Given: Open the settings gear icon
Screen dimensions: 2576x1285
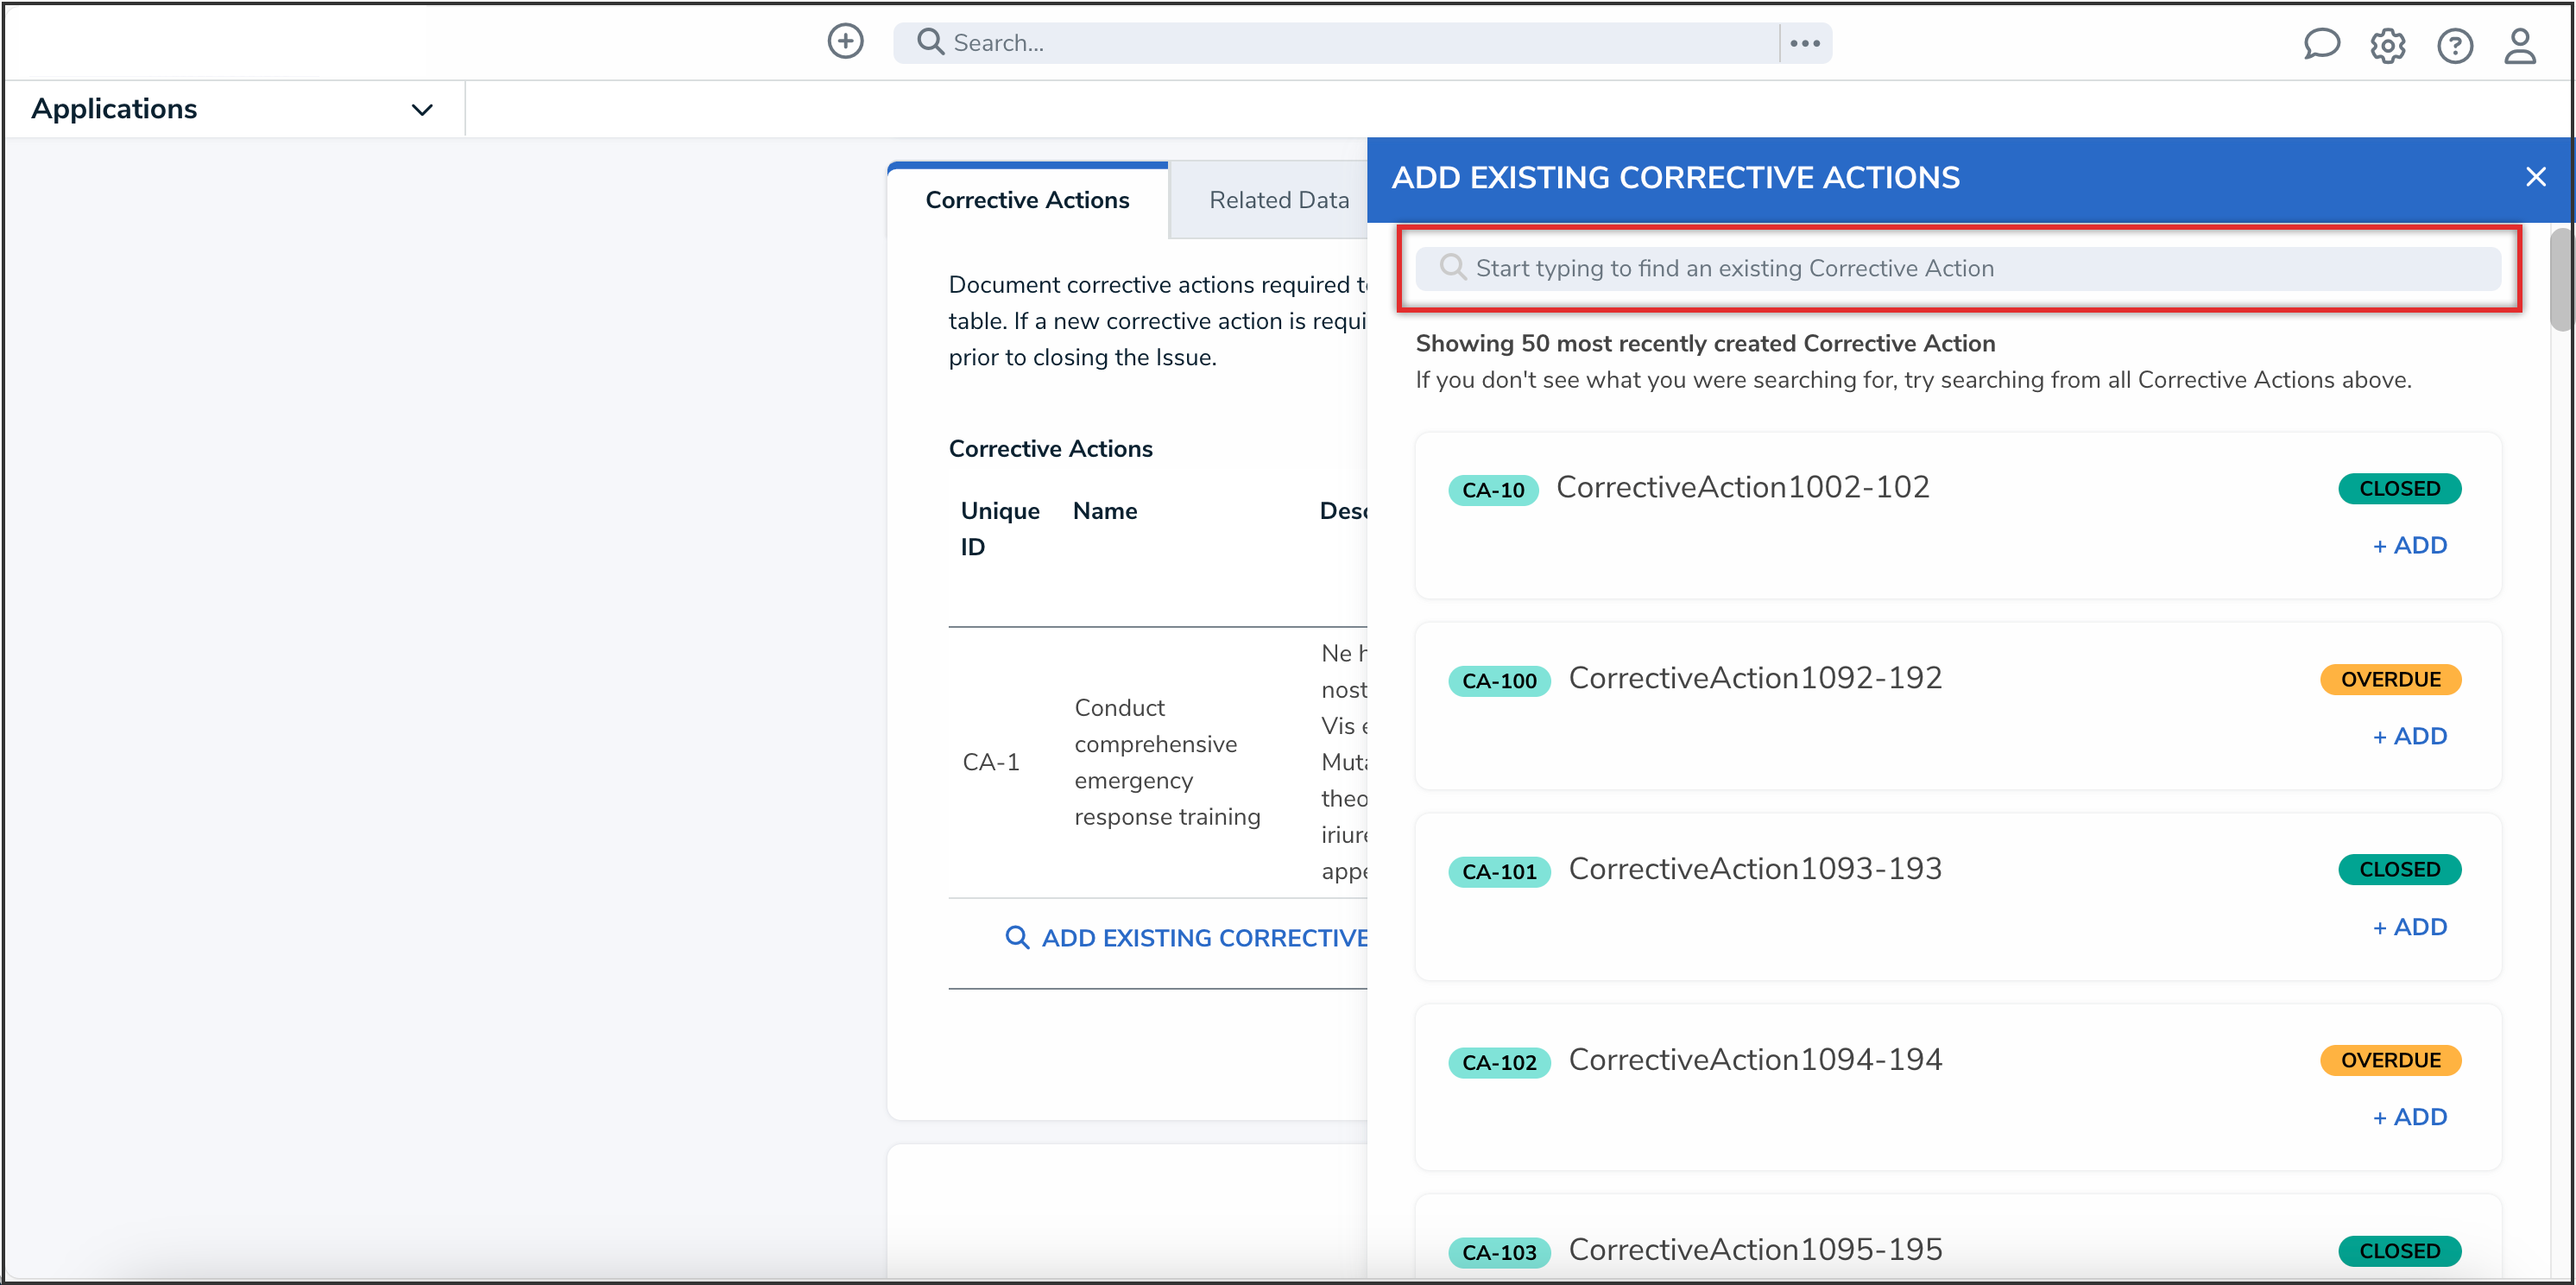Looking at the screenshot, I should click(x=2387, y=45).
